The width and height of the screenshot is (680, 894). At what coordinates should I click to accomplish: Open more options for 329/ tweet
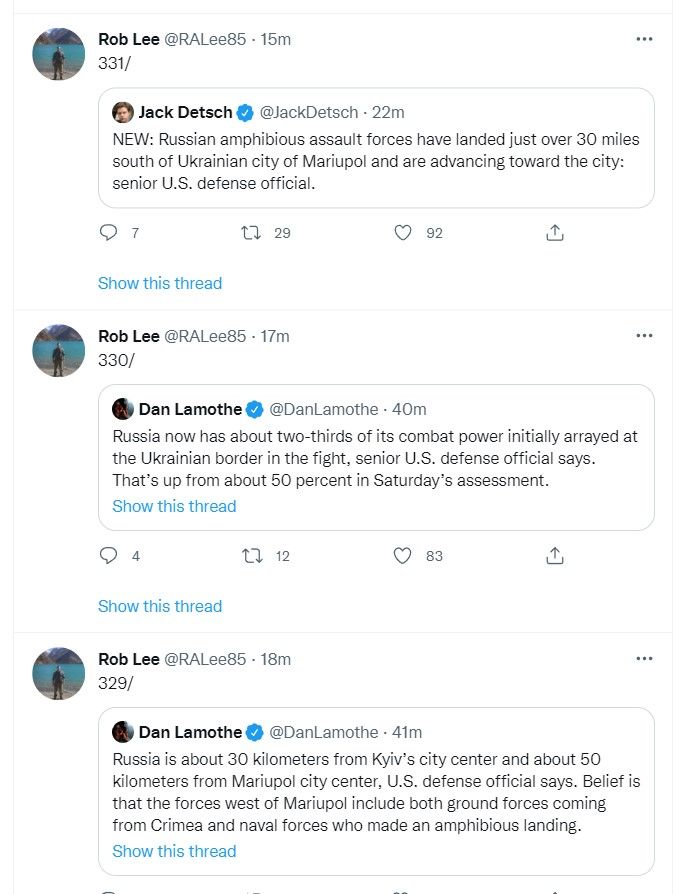[644, 659]
